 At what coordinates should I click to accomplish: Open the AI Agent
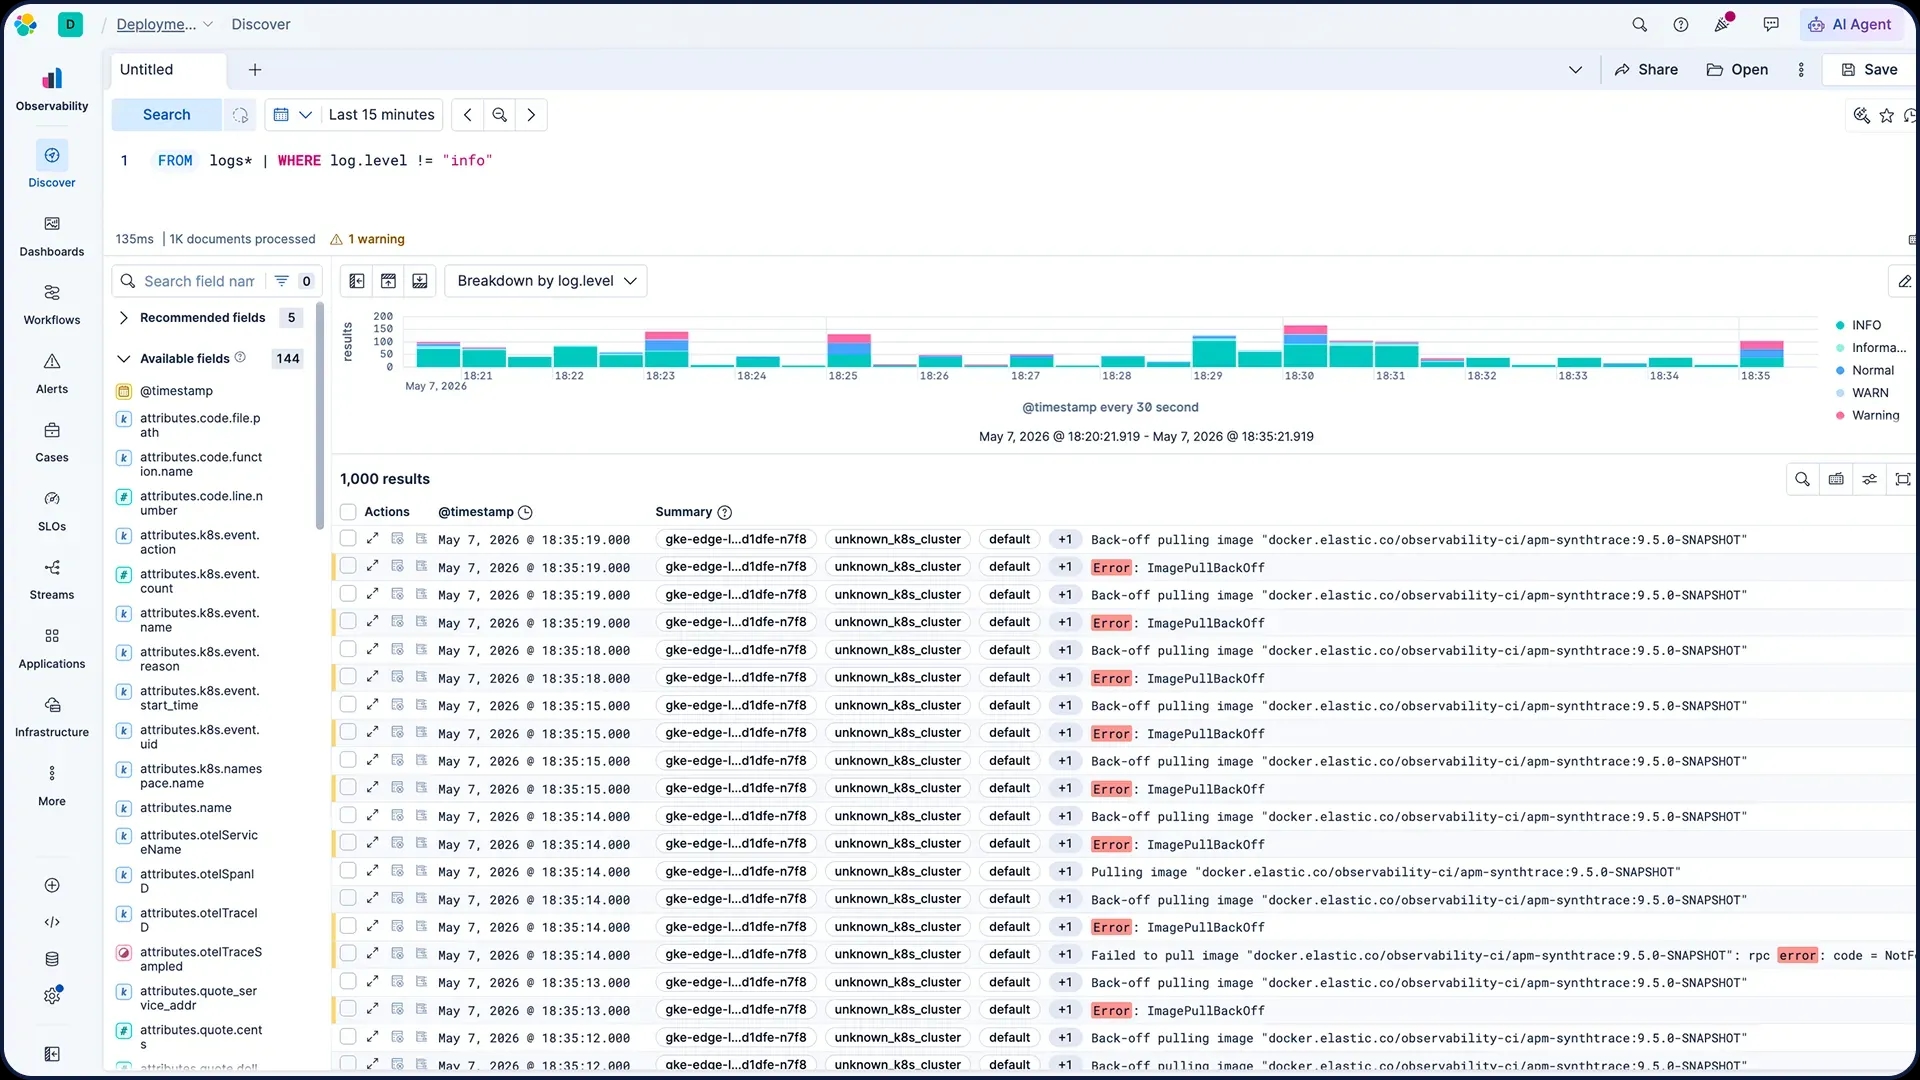1851,24
